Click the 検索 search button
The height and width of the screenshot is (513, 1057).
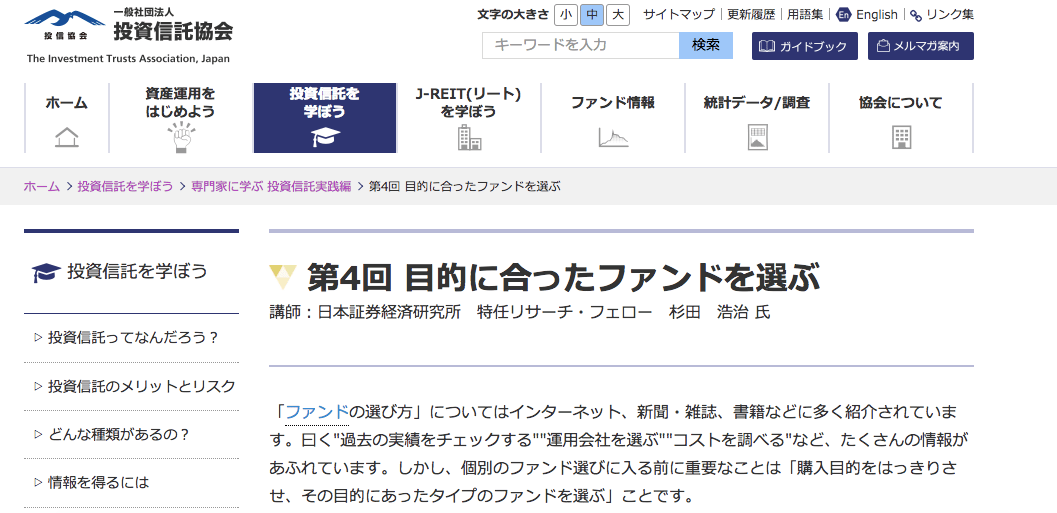point(706,45)
